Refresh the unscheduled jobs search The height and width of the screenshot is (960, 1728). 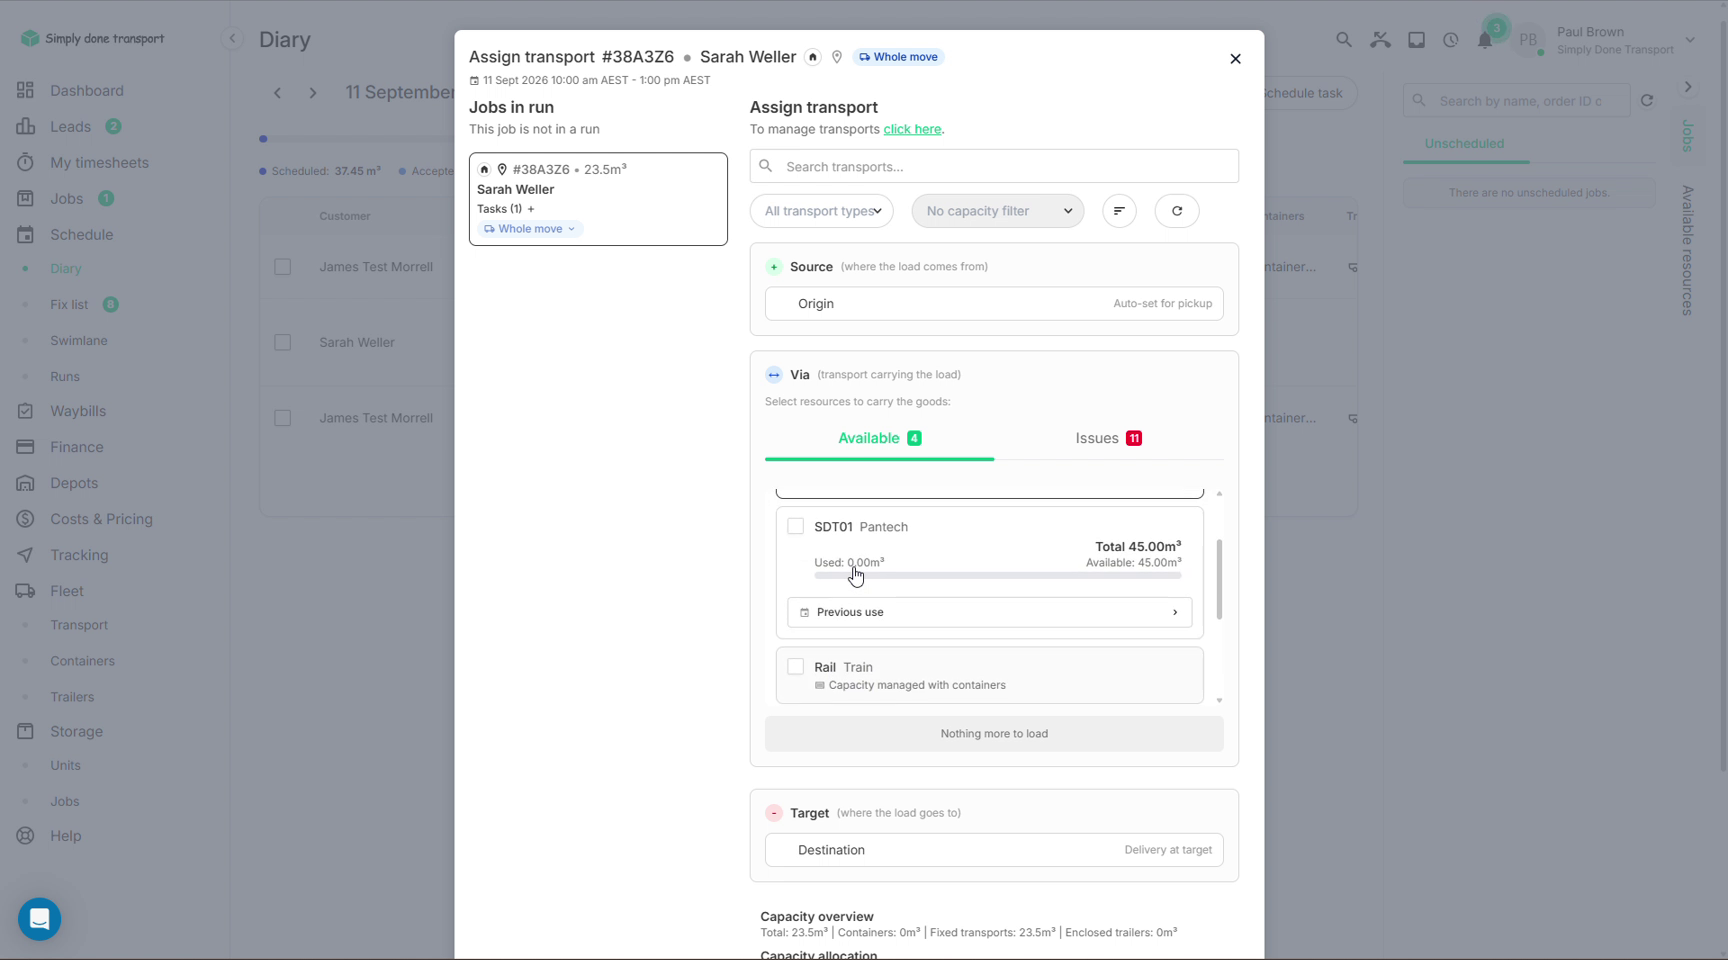[x=1647, y=101]
